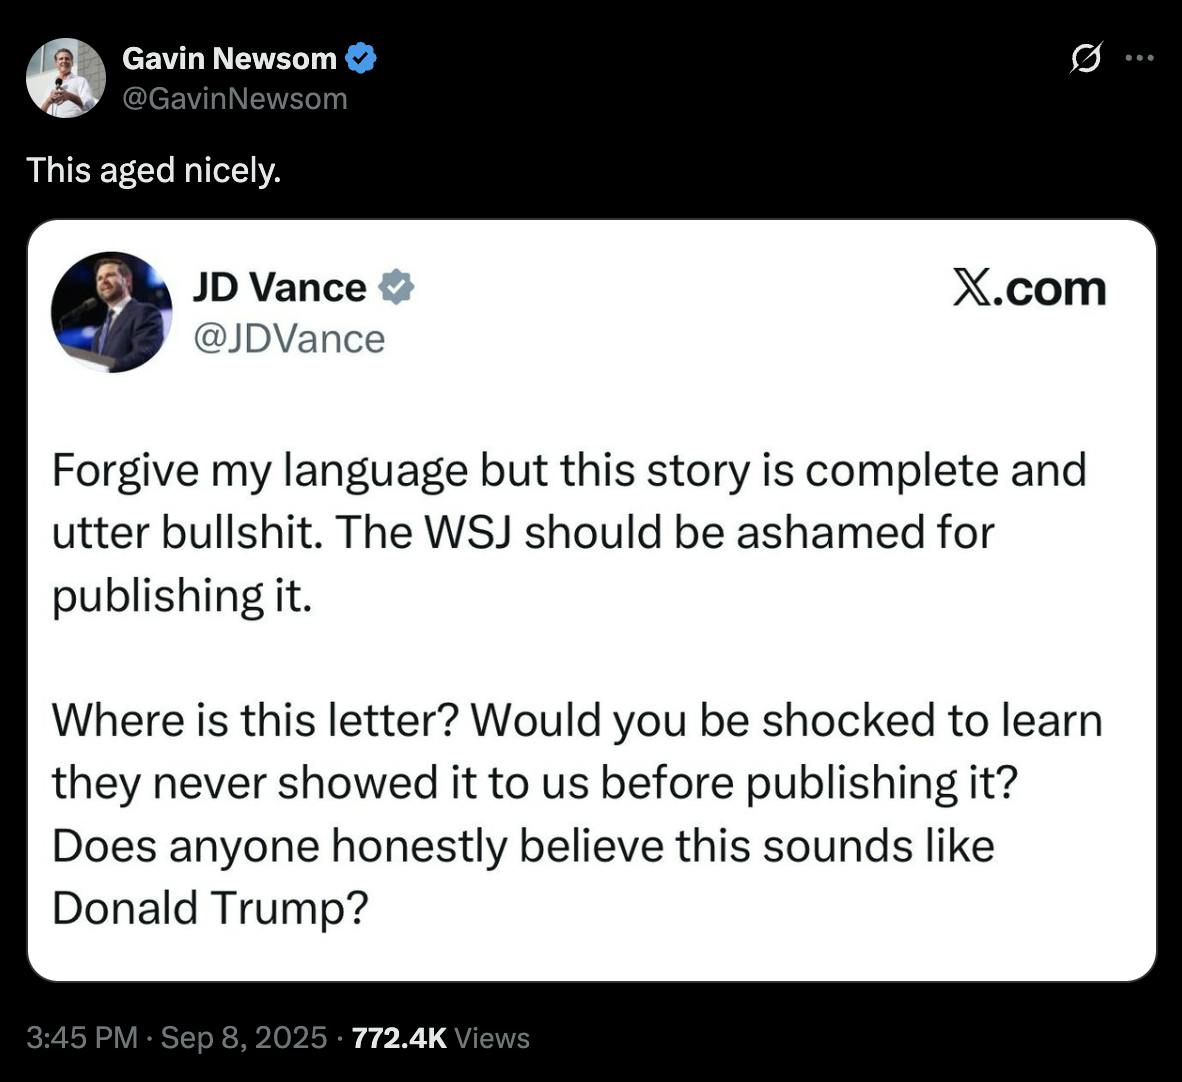
Task: Click the "Donald Trump?" closing line
Action: pyautogui.click(x=210, y=908)
